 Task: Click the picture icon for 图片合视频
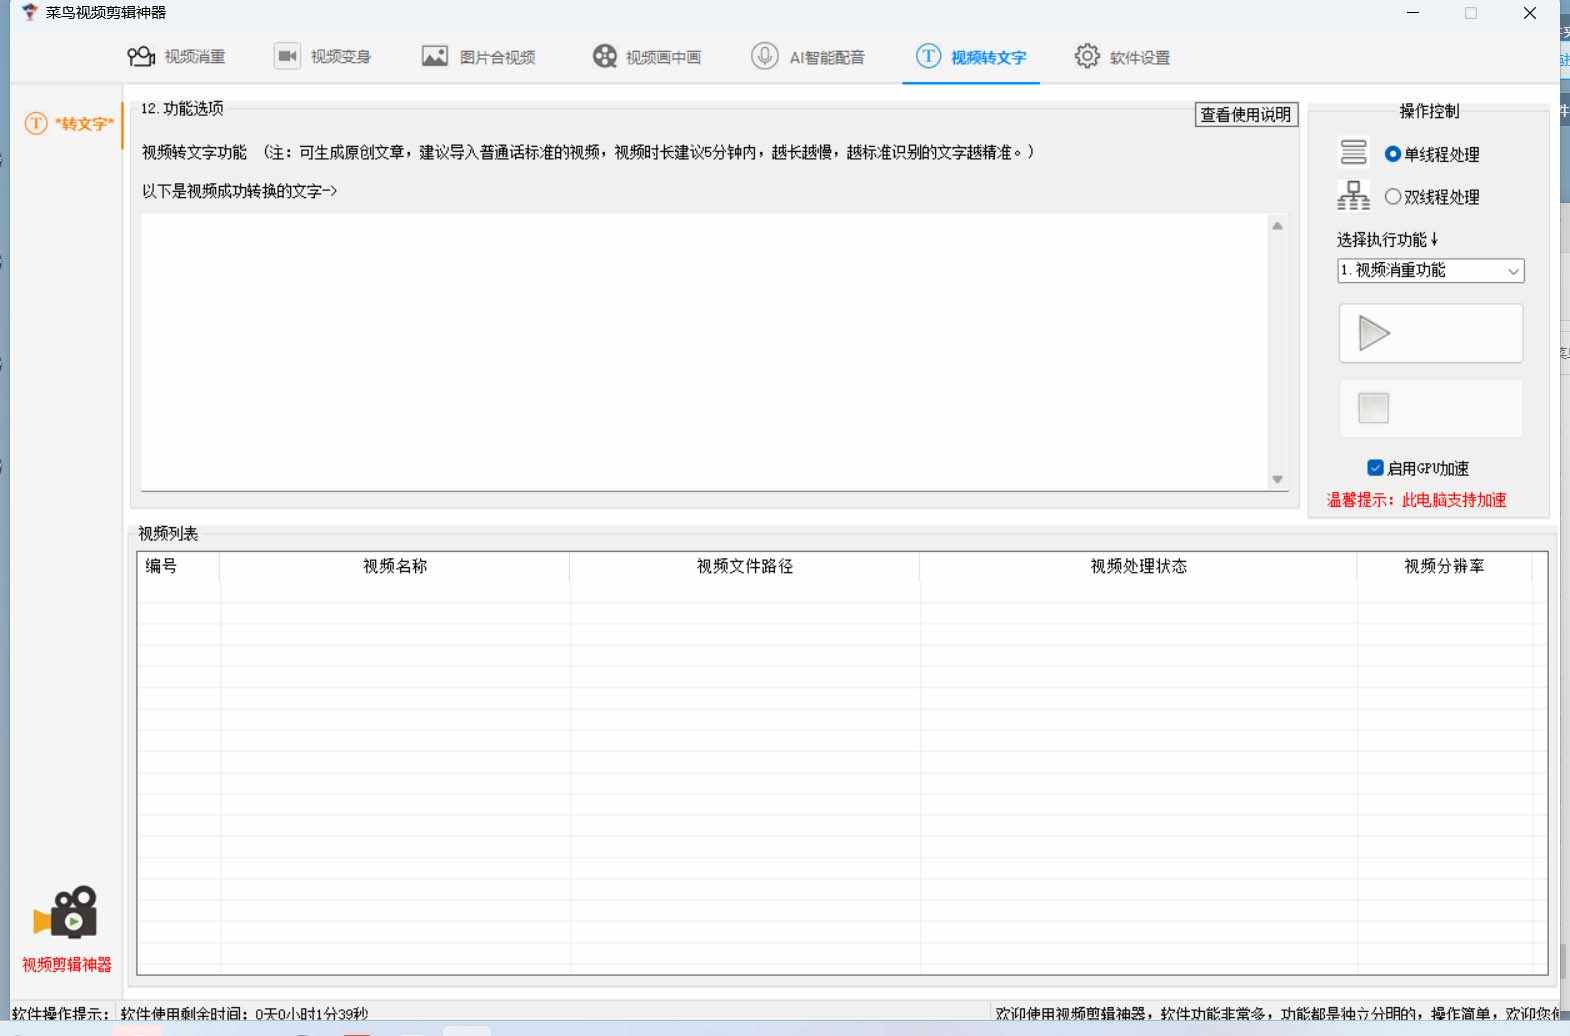[x=435, y=56]
